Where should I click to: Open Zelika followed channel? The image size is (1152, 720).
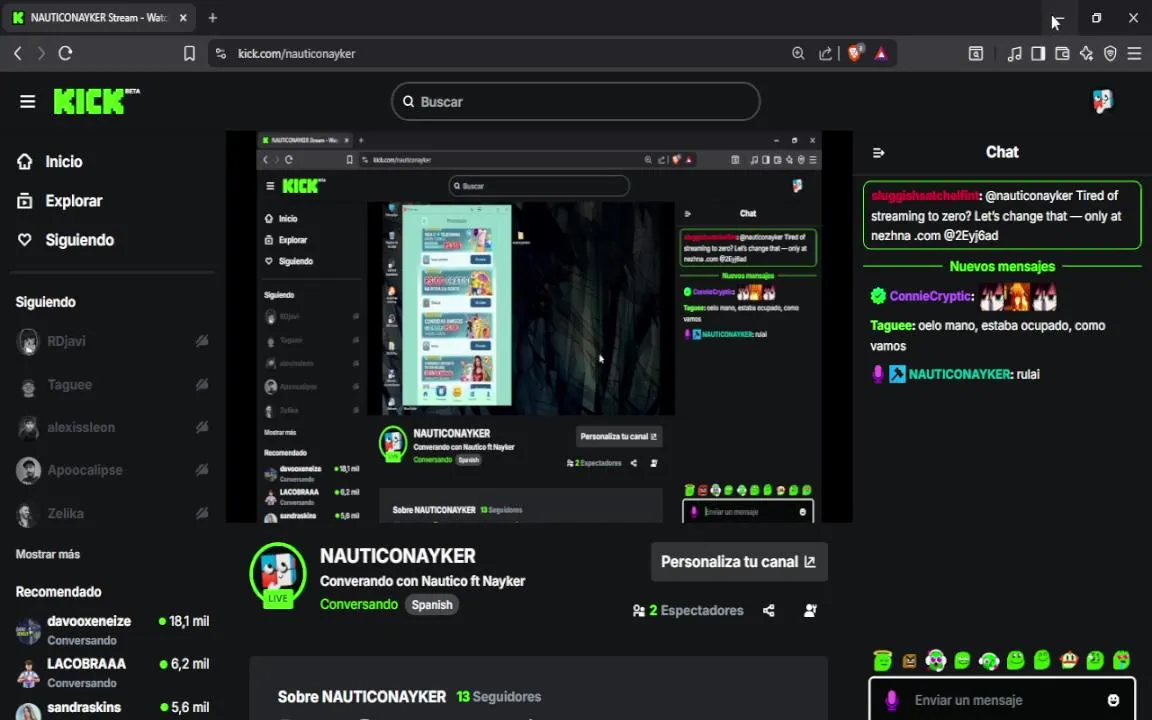[x=112, y=514]
